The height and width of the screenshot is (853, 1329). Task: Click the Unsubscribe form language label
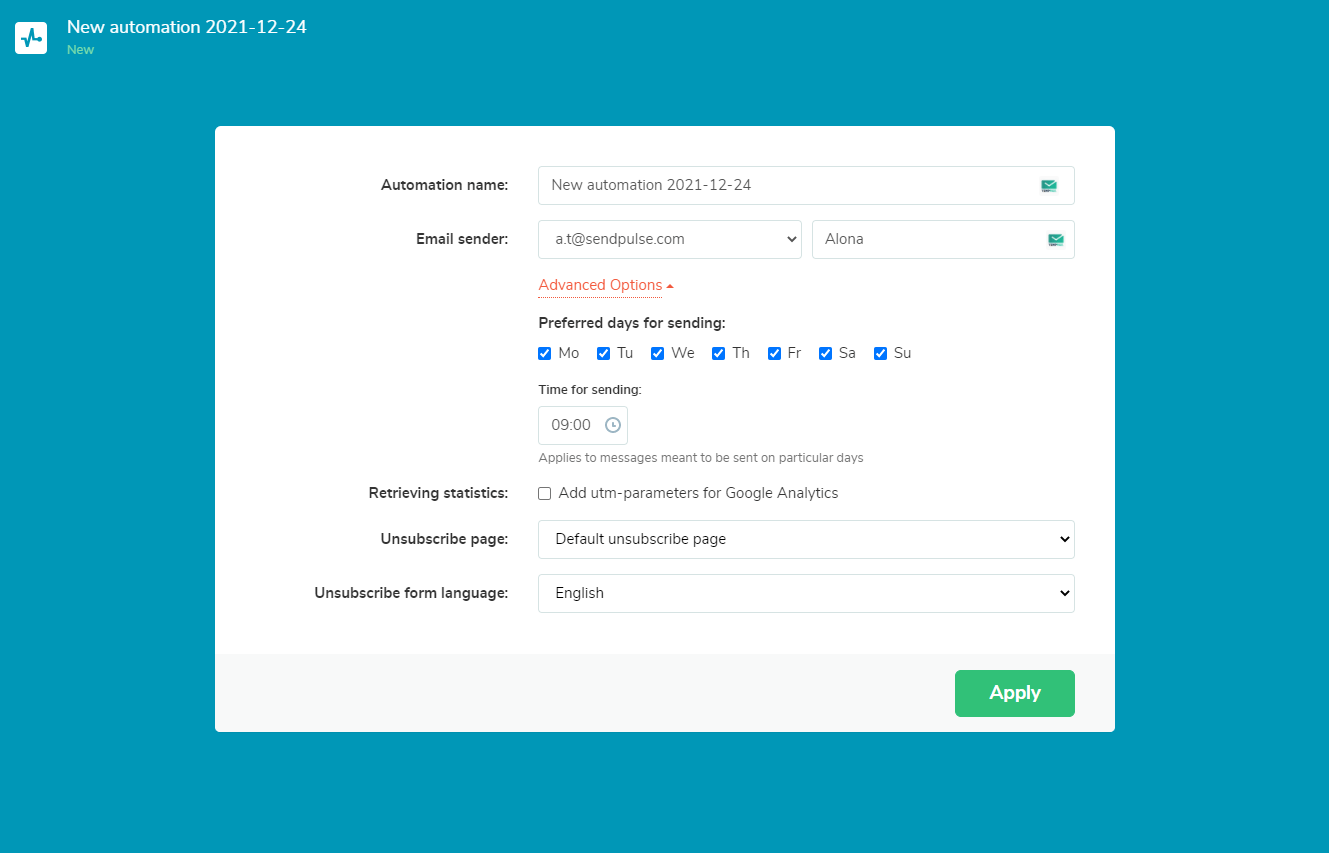412,593
